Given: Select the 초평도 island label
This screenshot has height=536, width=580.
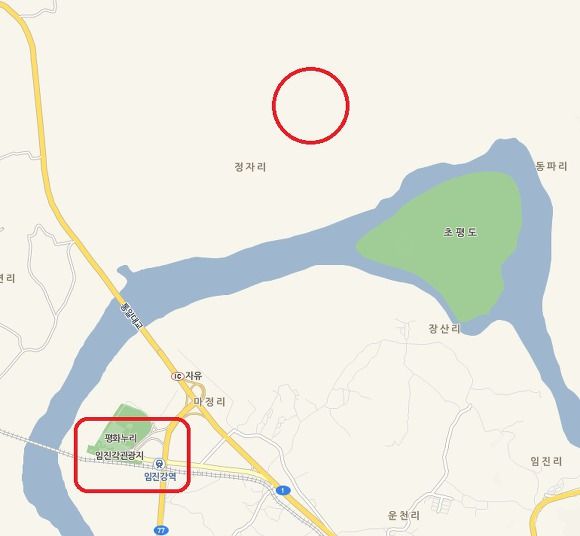Looking at the screenshot, I should point(460,232).
